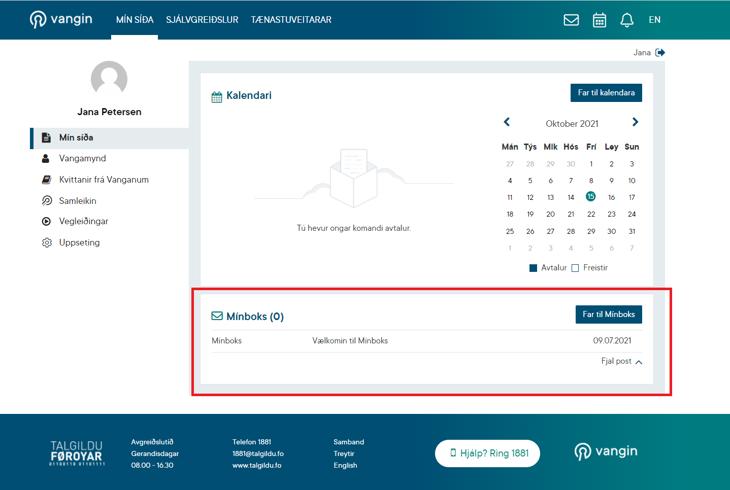Select the MÍN SÍÐA top tab
730x490 pixels.
point(135,20)
